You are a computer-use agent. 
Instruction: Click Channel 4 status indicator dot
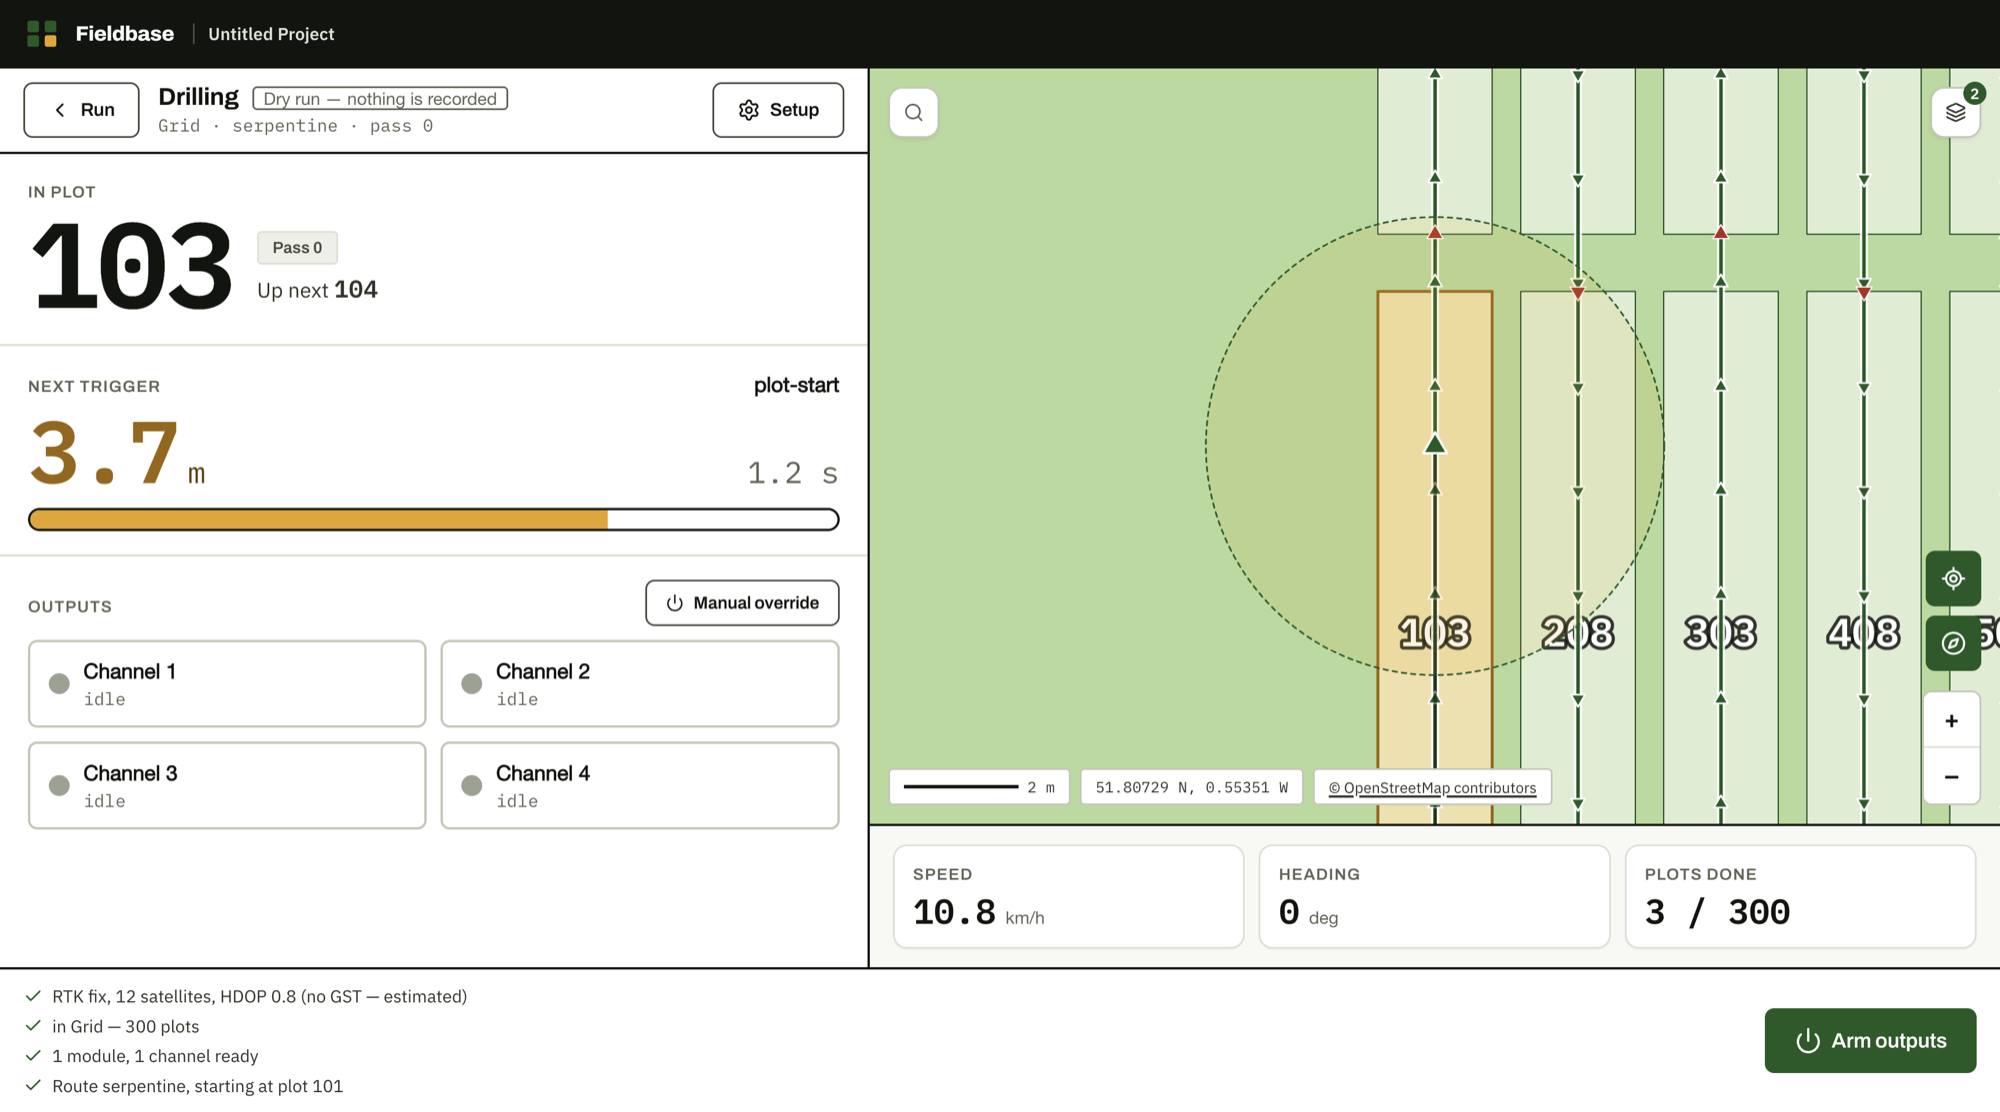point(472,785)
